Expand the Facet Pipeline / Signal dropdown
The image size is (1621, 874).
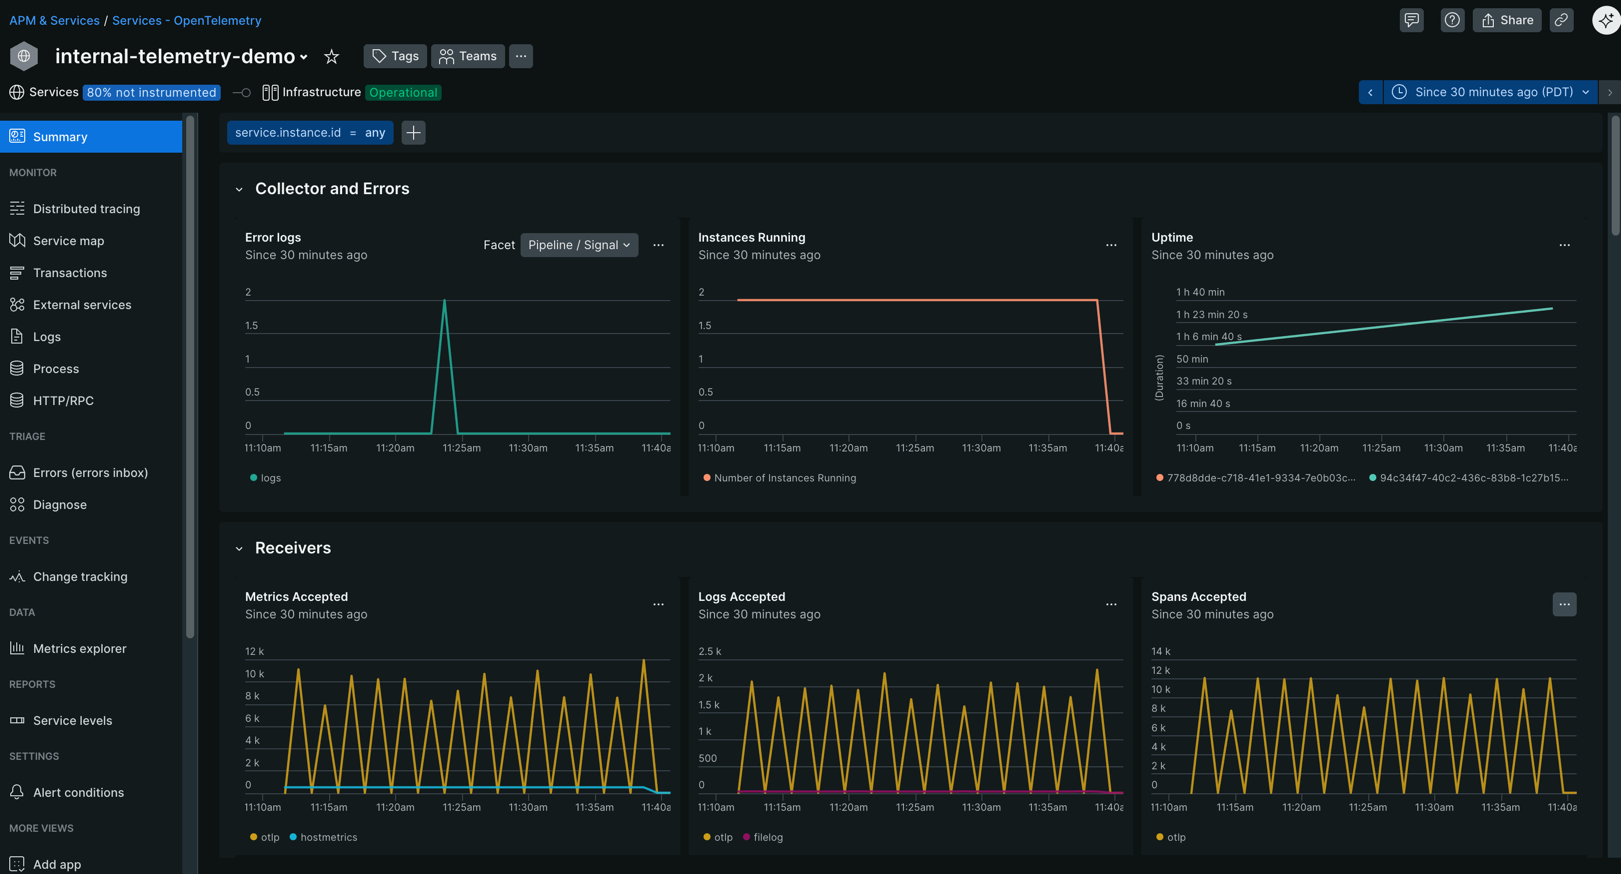coord(579,245)
